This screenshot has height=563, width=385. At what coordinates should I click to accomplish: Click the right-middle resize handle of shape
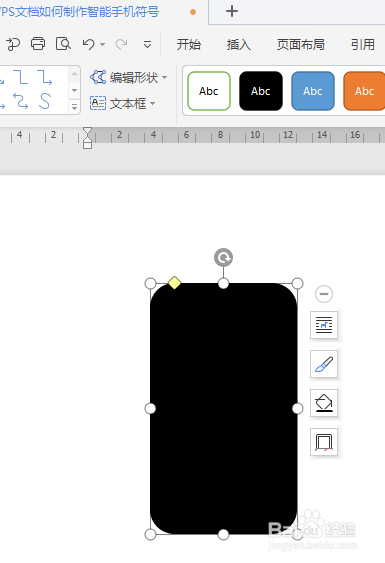(297, 408)
